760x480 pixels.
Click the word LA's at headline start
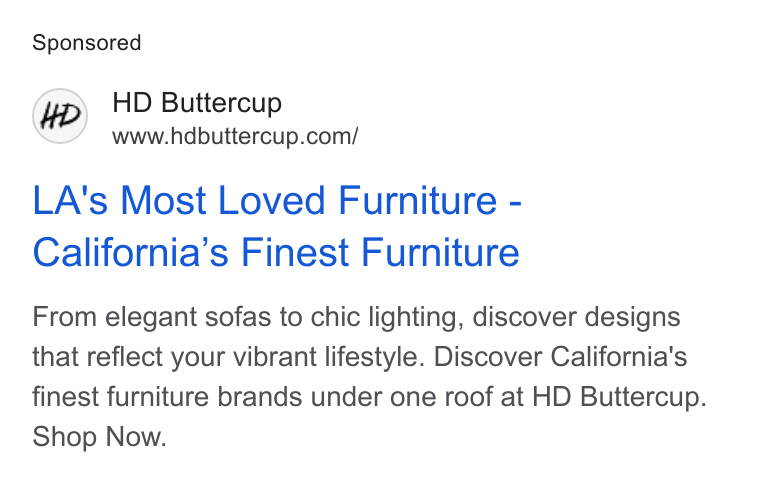pos(70,200)
